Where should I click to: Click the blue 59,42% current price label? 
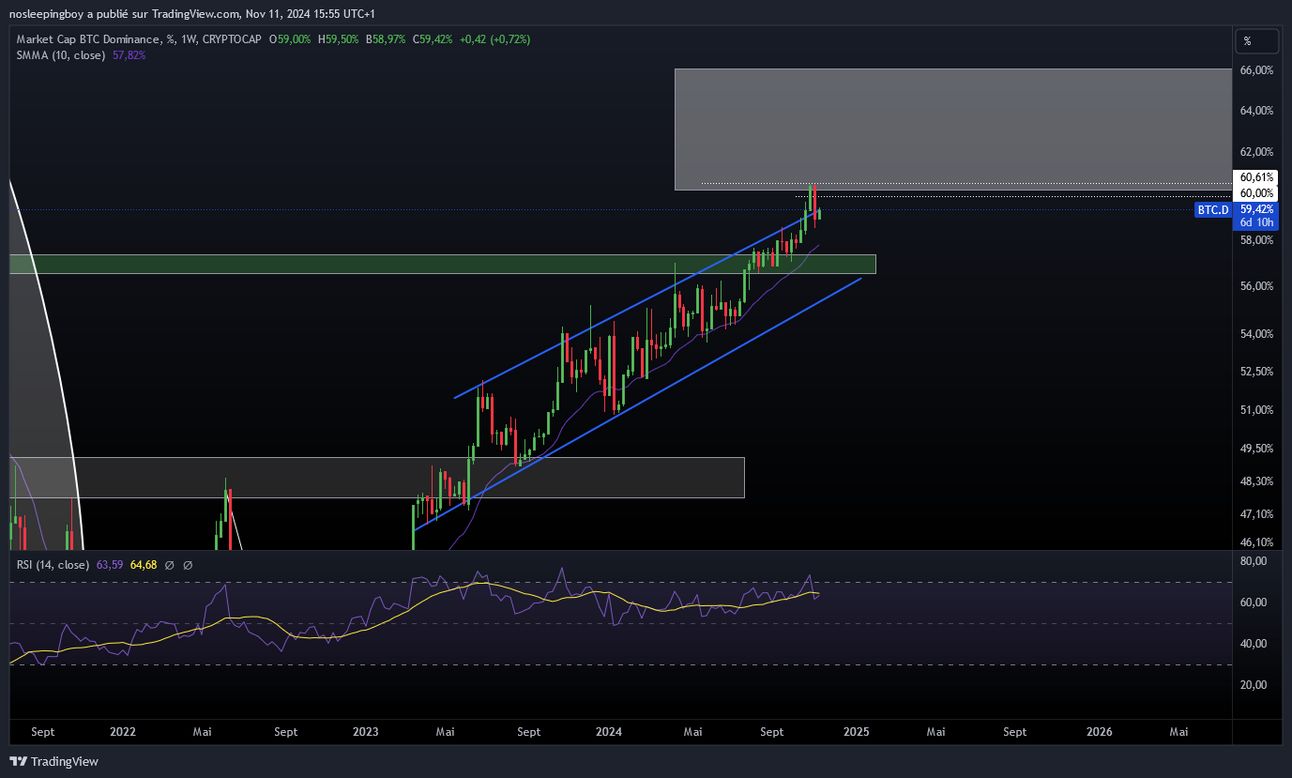click(1256, 209)
